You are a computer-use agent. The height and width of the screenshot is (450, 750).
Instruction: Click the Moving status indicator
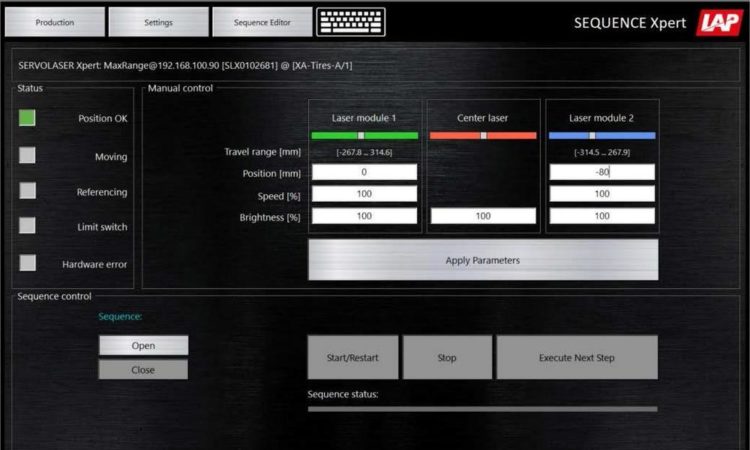pyautogui.click(x=27, y=155)
